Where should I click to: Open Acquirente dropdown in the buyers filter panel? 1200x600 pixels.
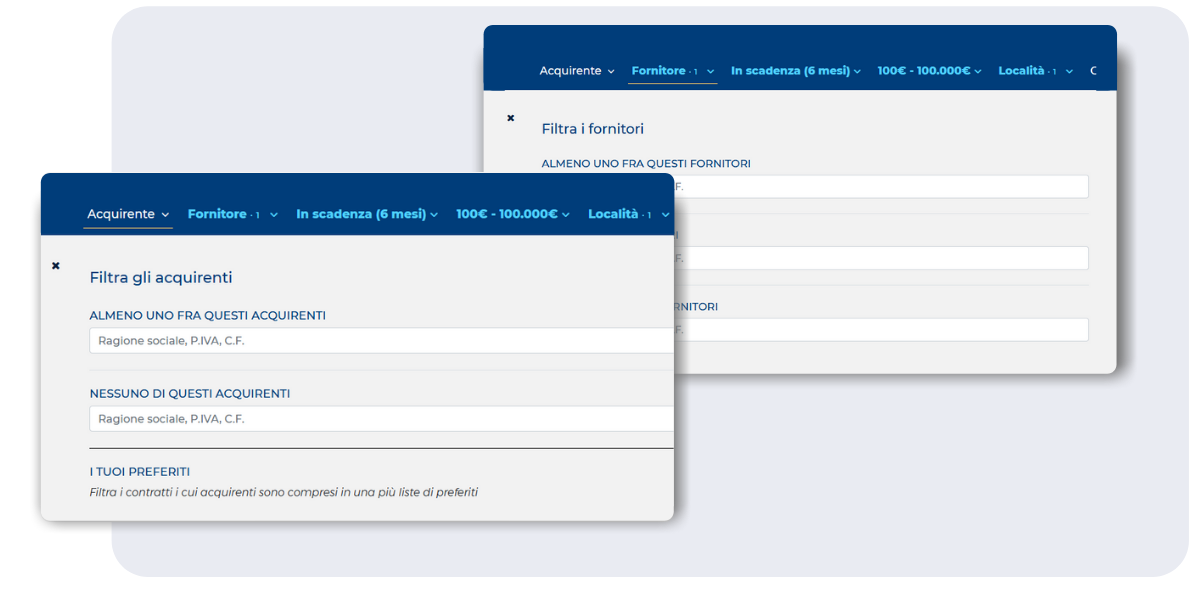[x=121, y=214]
